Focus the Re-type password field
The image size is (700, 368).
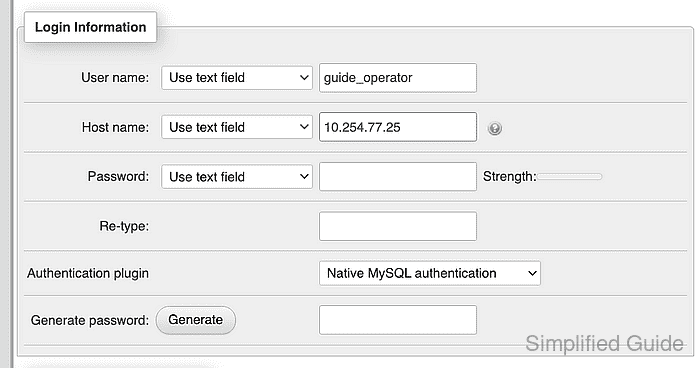pyautogui.click(x=398, y=226)
